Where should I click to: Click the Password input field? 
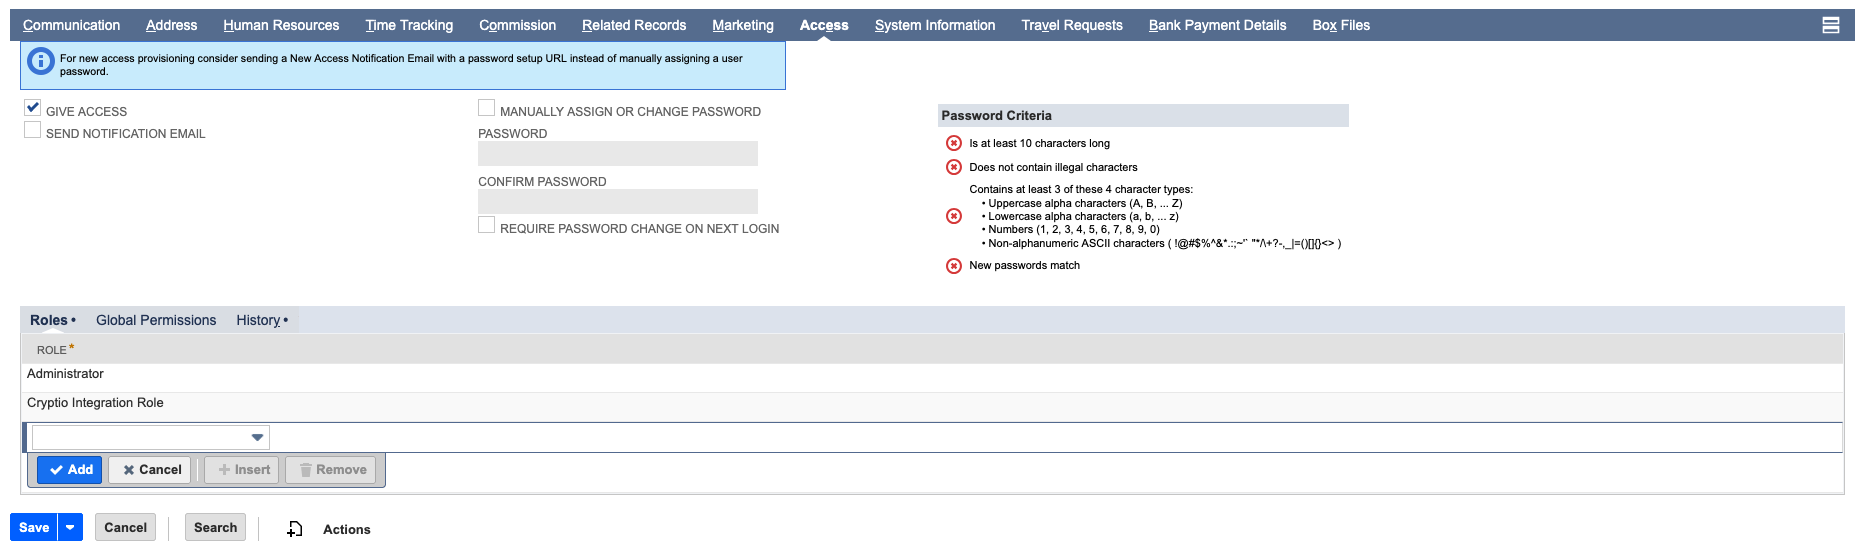click(x=617, y=154)
